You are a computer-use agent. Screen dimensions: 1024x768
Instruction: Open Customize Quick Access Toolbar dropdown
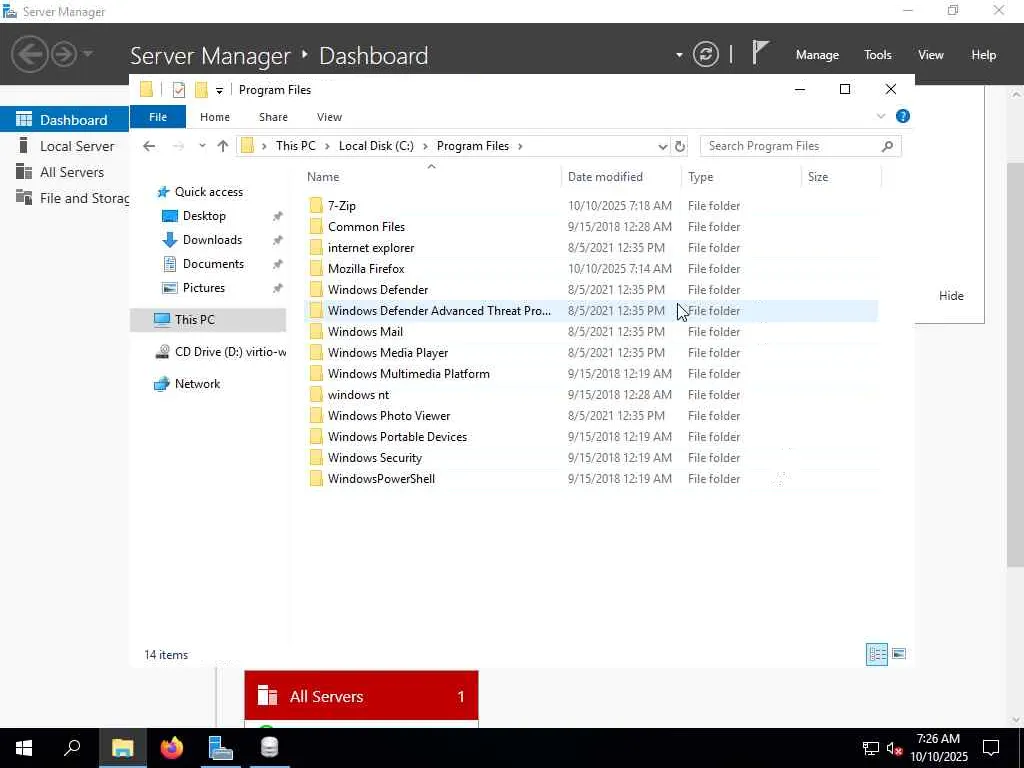219,91
